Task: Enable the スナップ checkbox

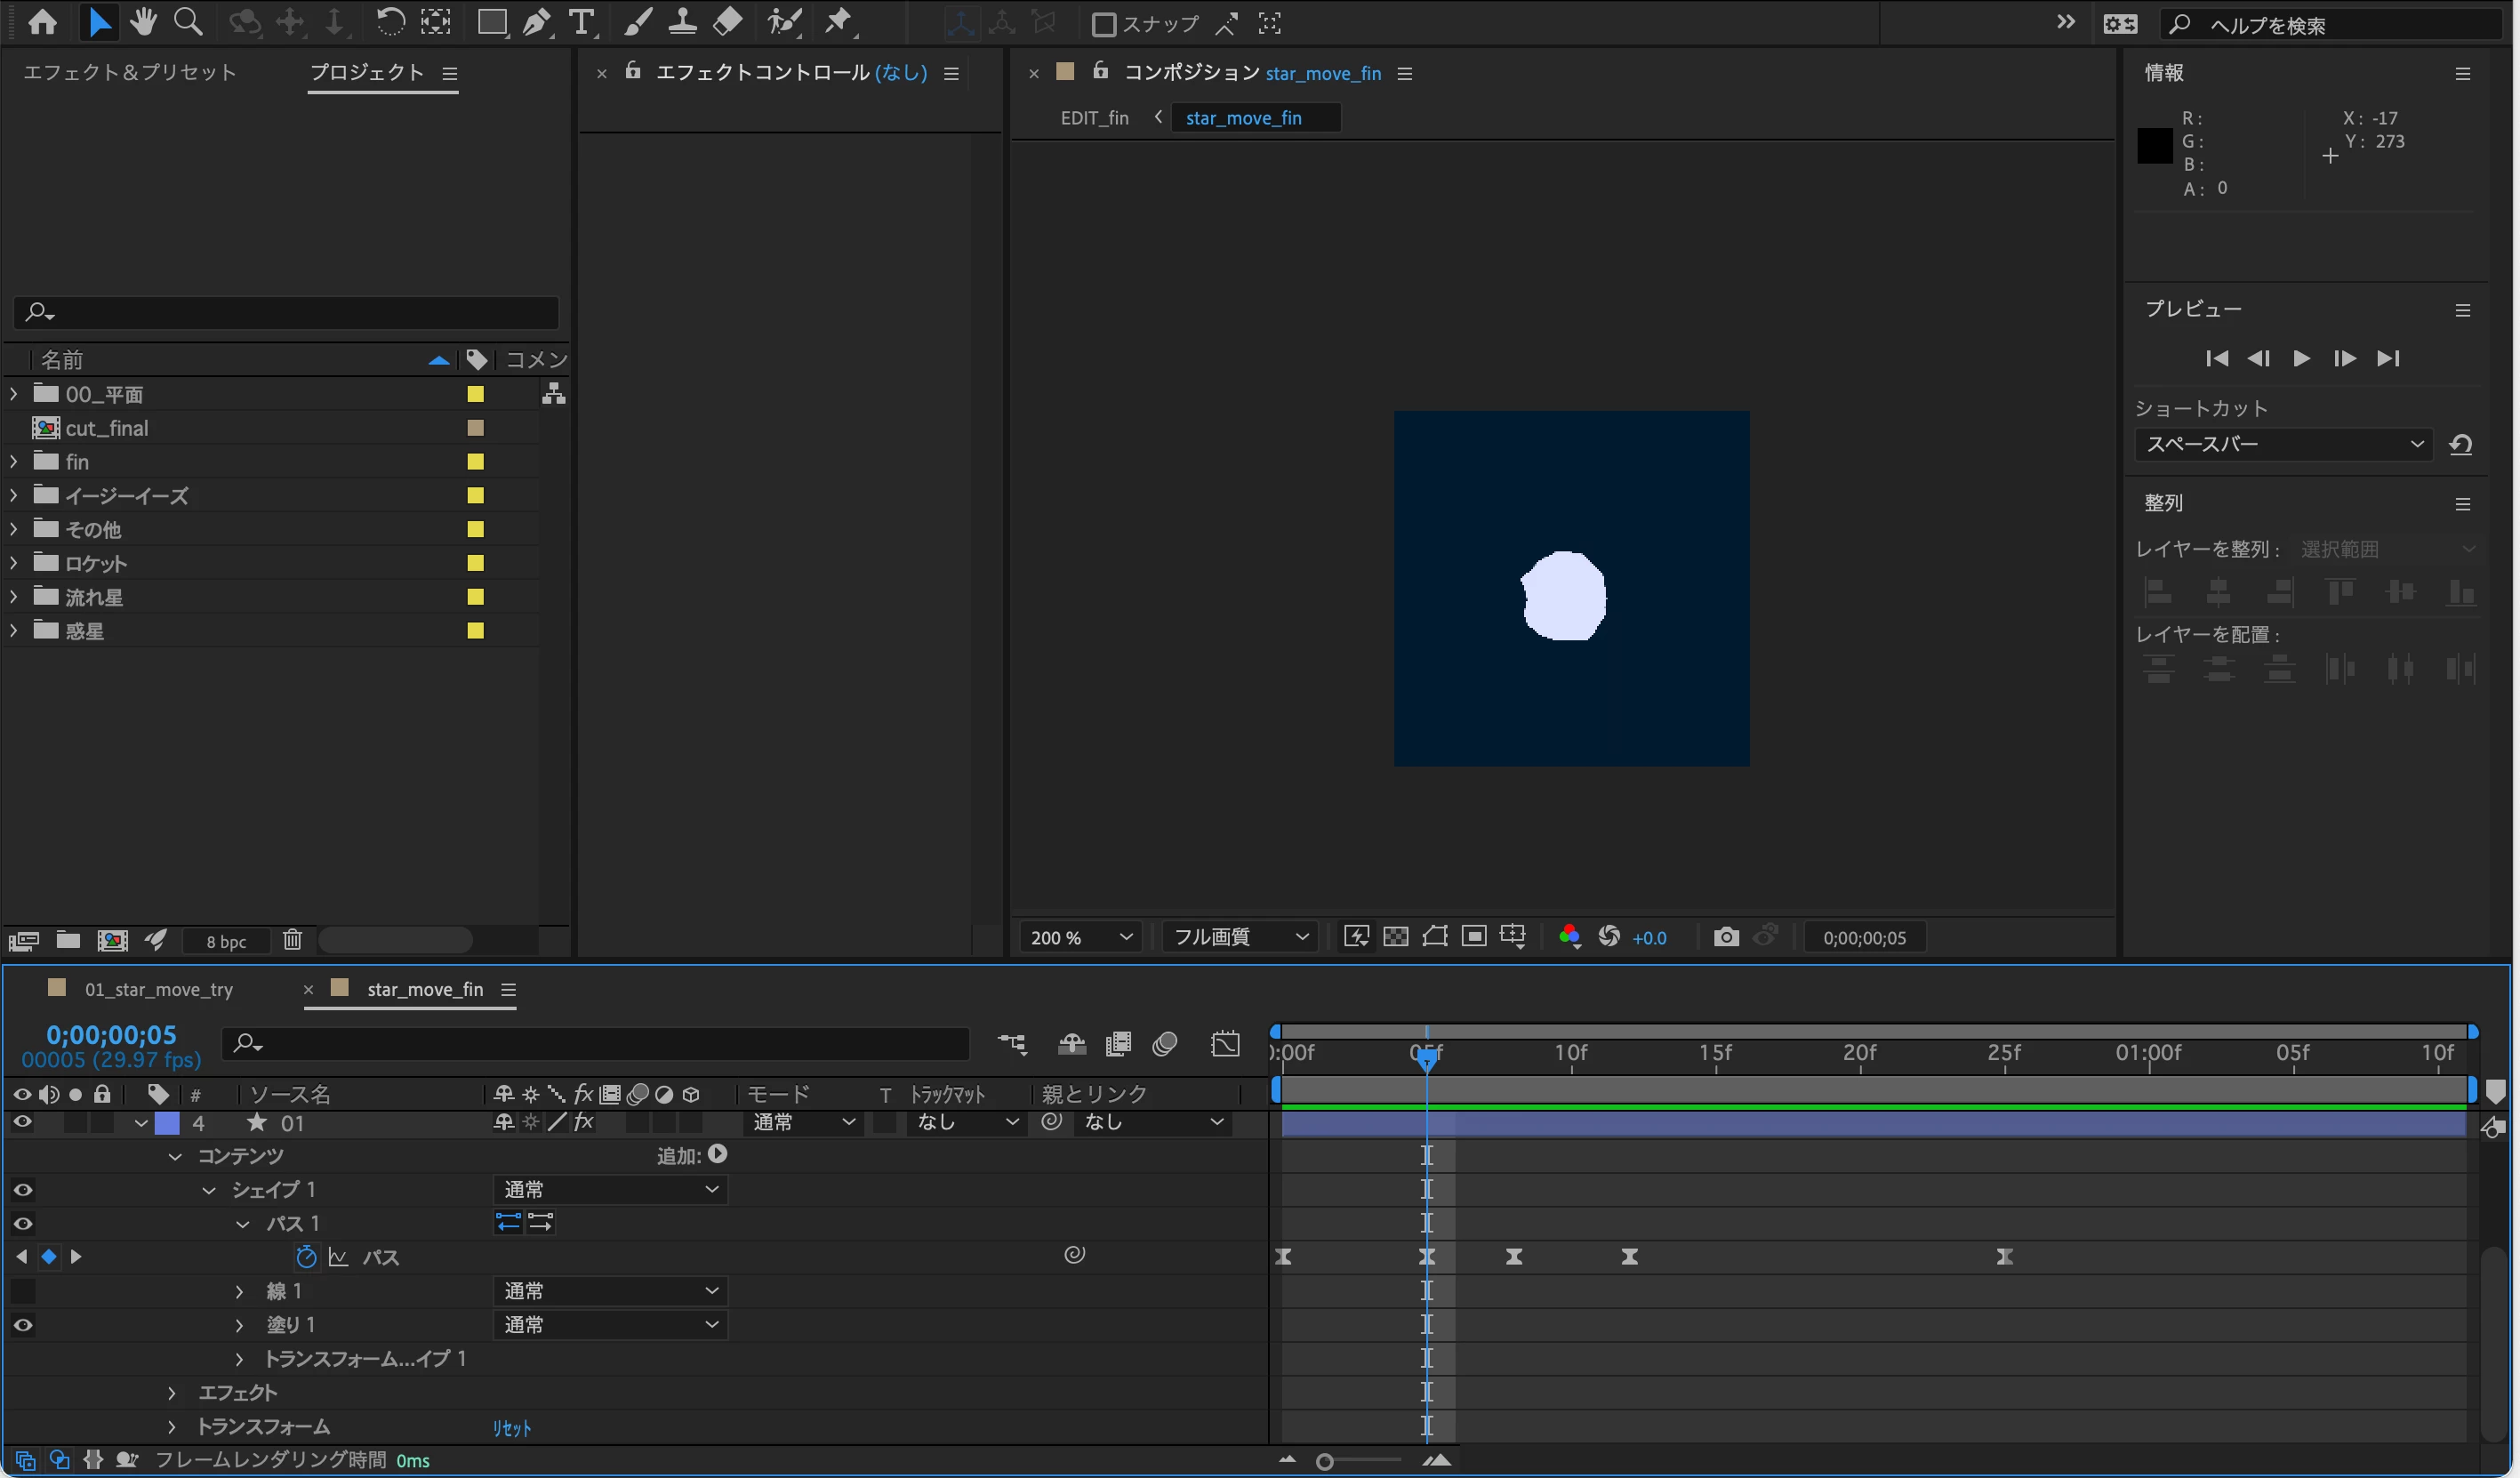Action: 1103,24
